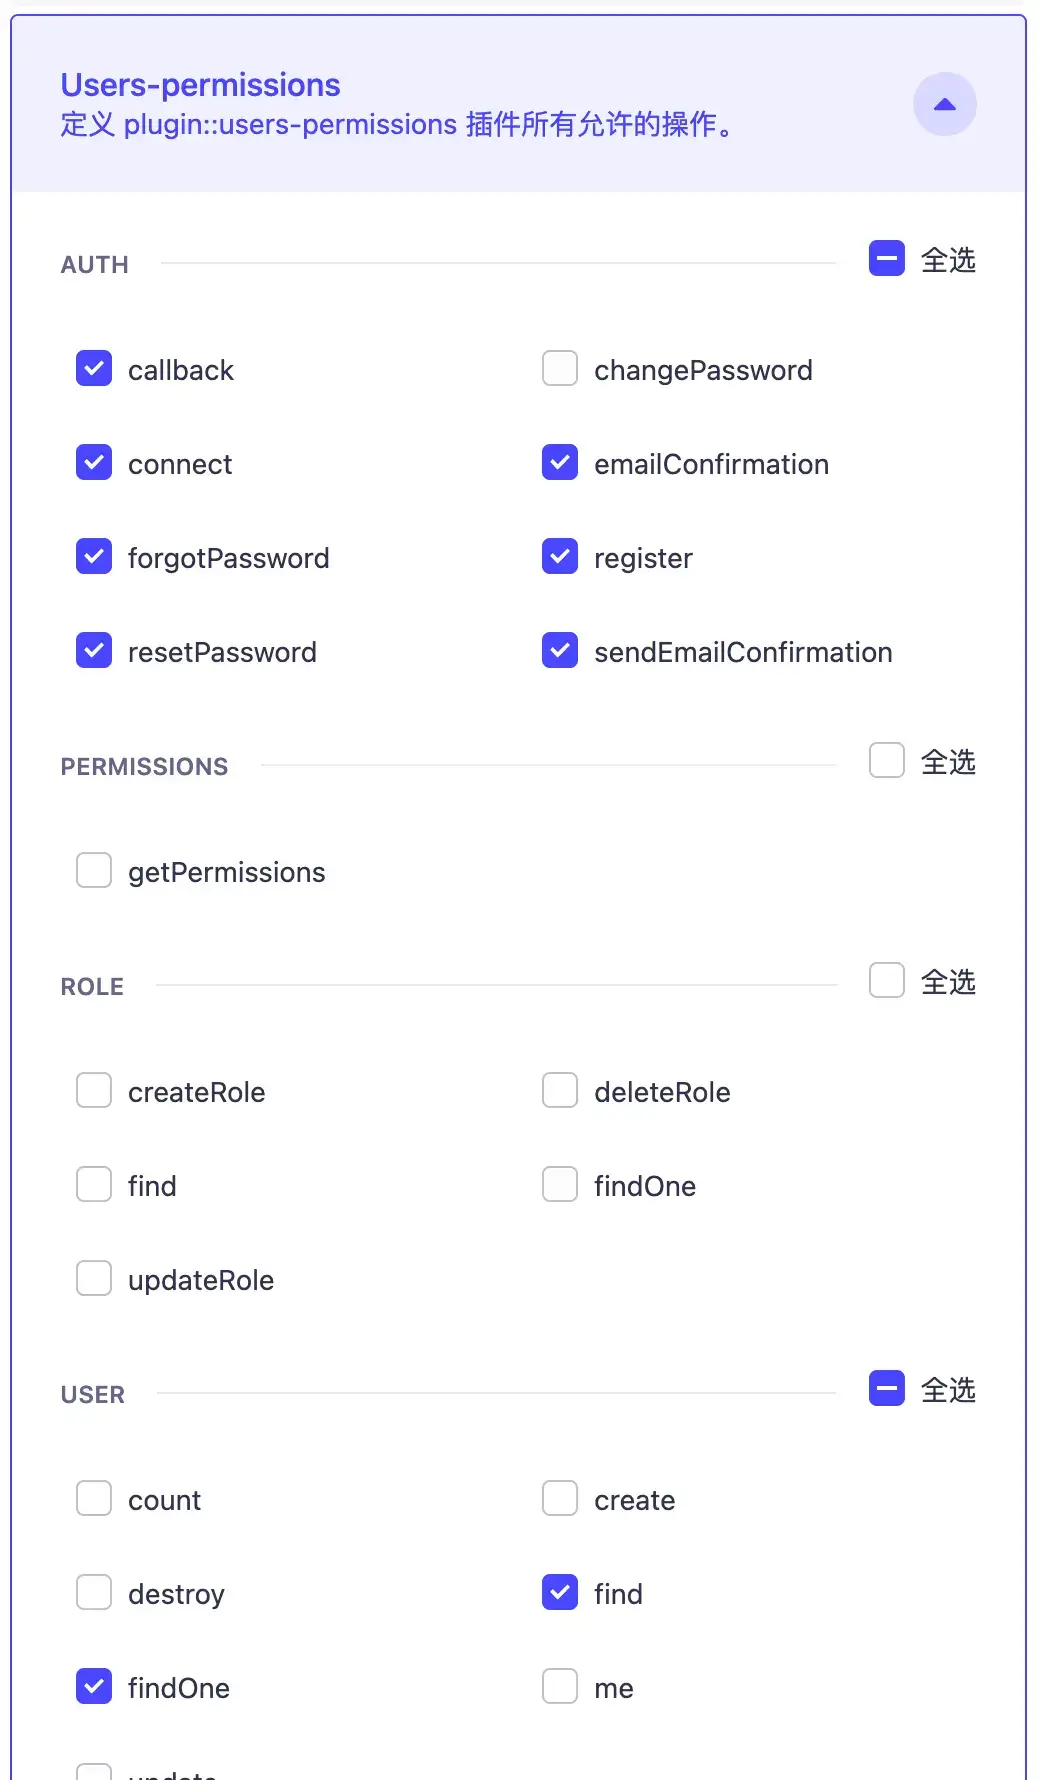Viewport: 1044px width, 1780px height.
Task: Enable getPermissions checkbox
Action: pyautogui.click(x=94, y=870)
